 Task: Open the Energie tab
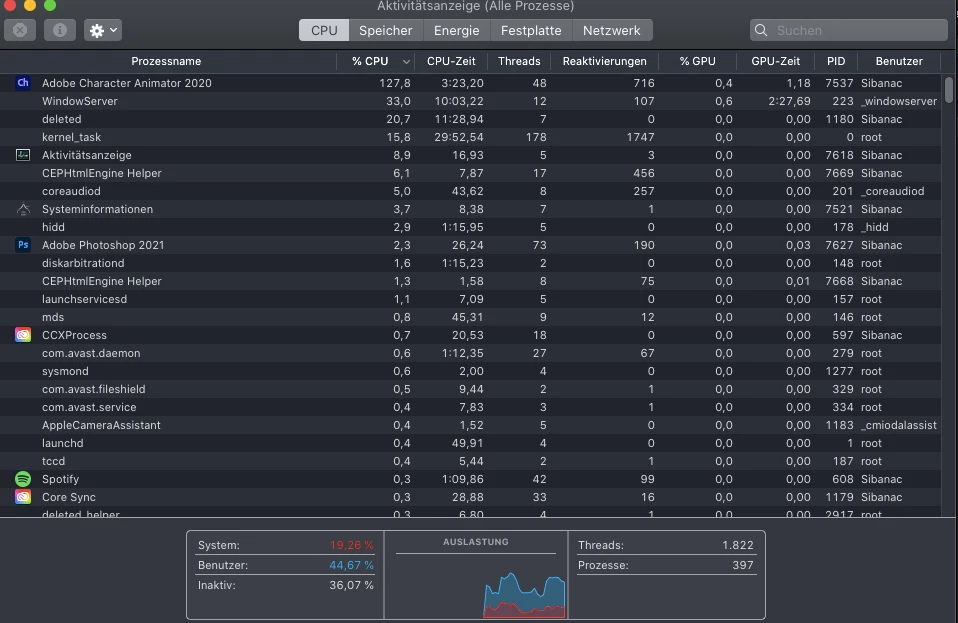(x=456, y=30)
